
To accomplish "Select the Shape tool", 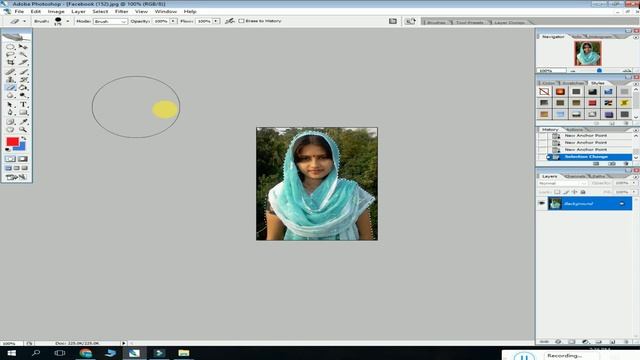I will (x=23, y=113).
